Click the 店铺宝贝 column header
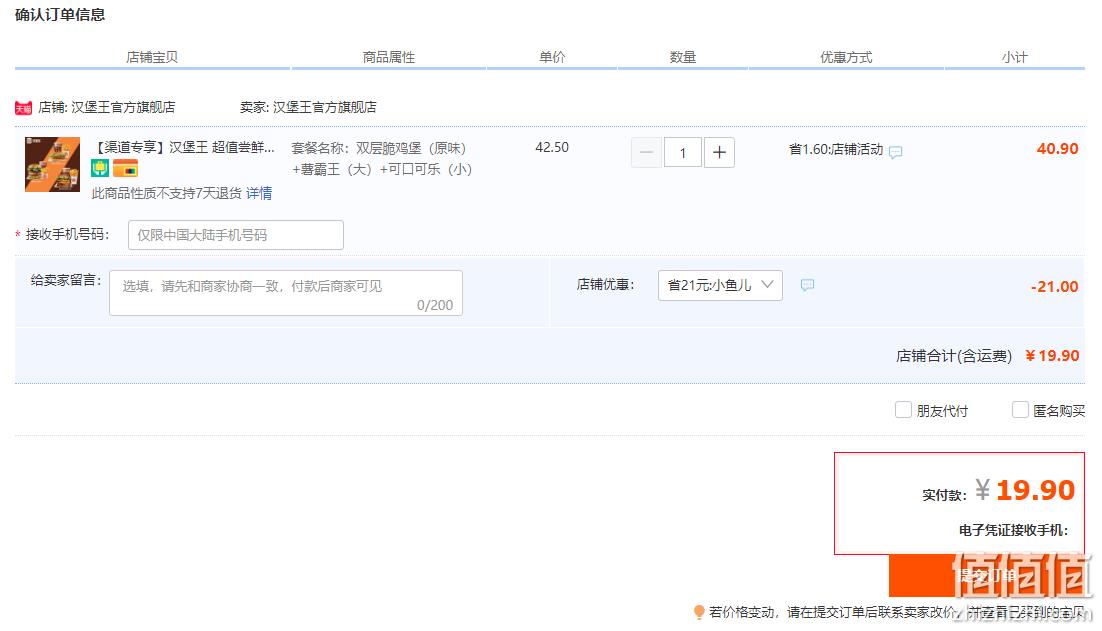The height and width of the screenshot is (631, 1102). pos(152,58)
